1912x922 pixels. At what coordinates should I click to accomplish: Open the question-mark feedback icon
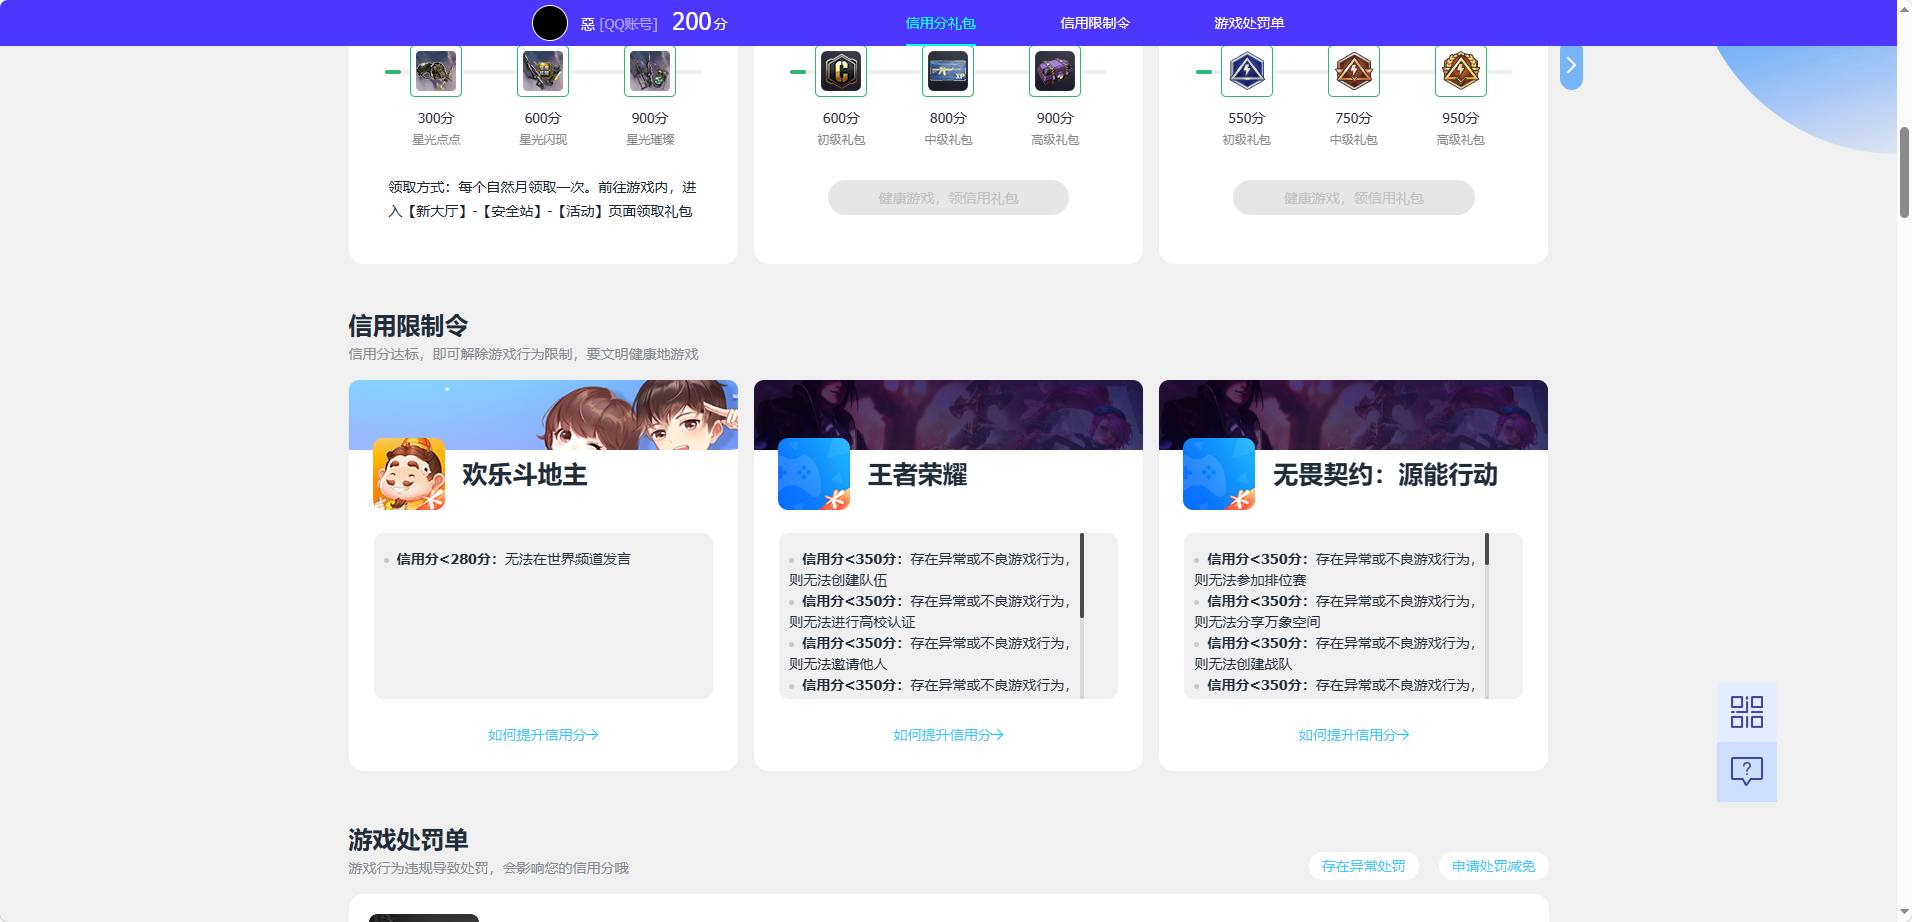tap(1746, 771)
